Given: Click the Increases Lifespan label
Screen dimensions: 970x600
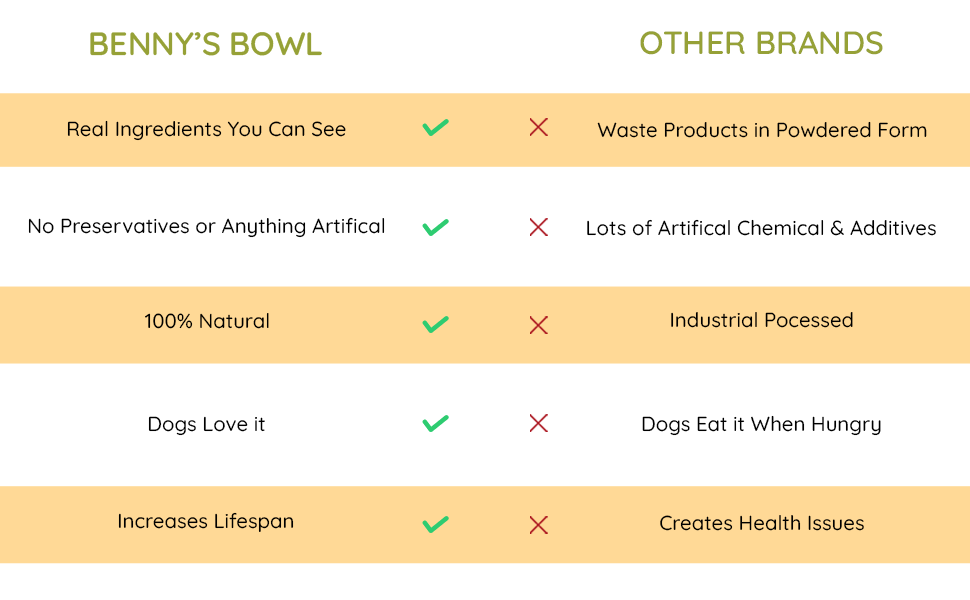Looking at the screenshot, I should click(205, 522).
